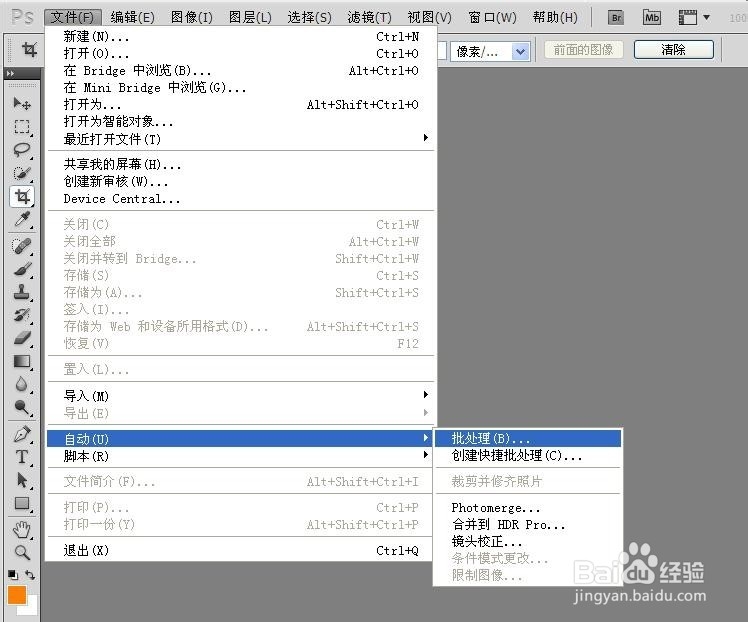
Task: Expand the 导入(M) submenu
Action: tap(241, 395)
